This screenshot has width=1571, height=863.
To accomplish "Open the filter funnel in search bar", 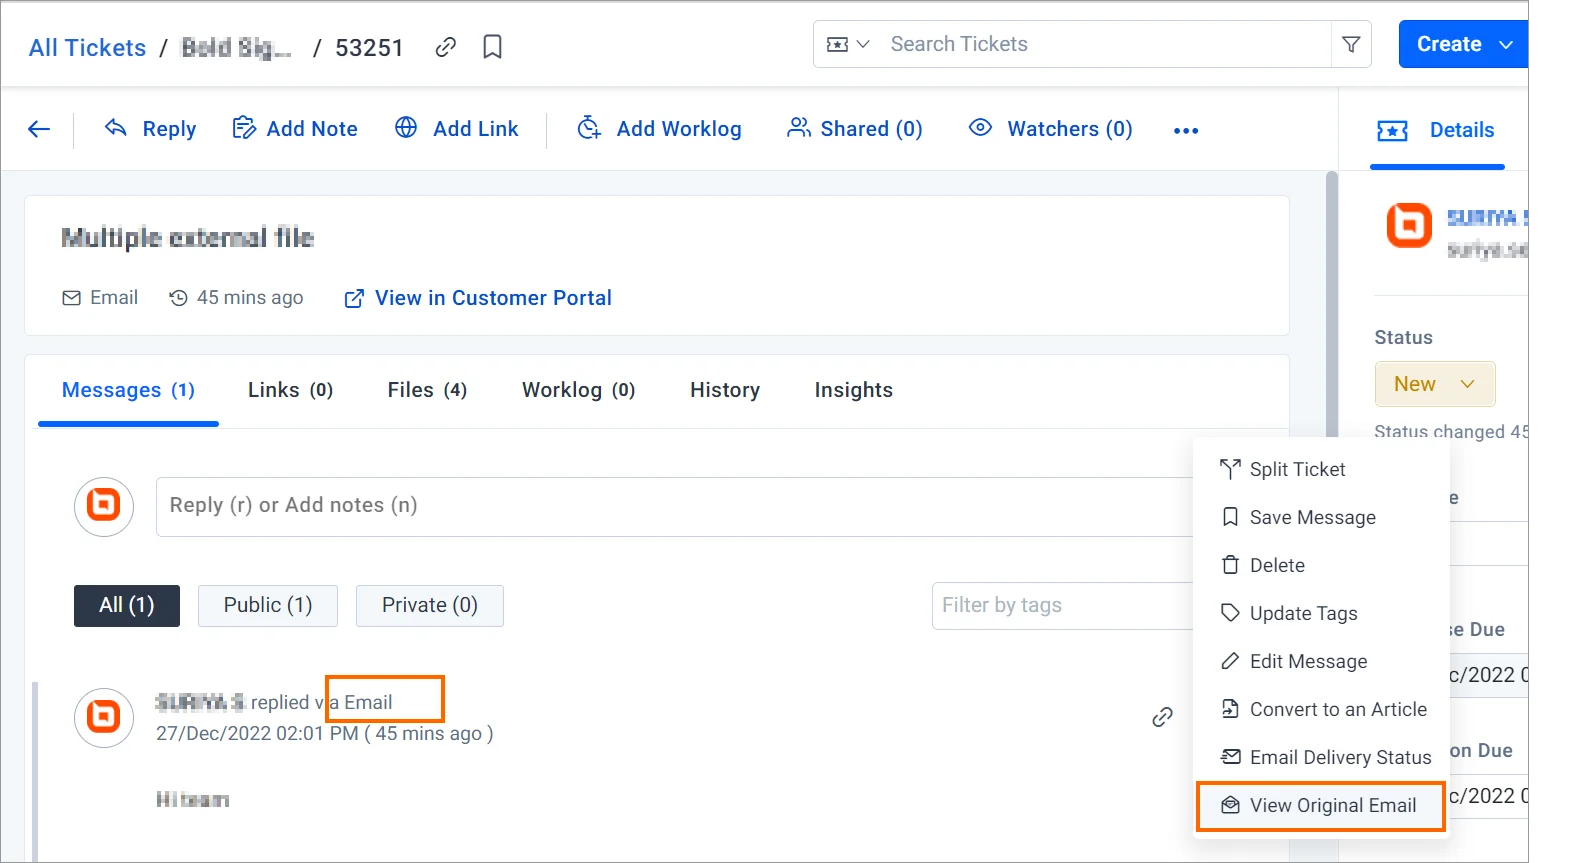I will (1351, 44).
